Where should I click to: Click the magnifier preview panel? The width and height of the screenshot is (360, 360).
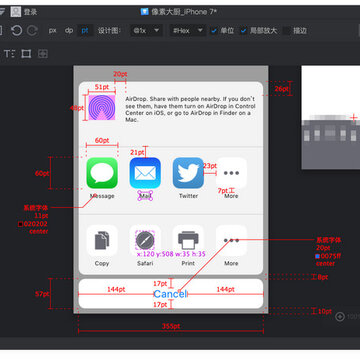(331, 117)
